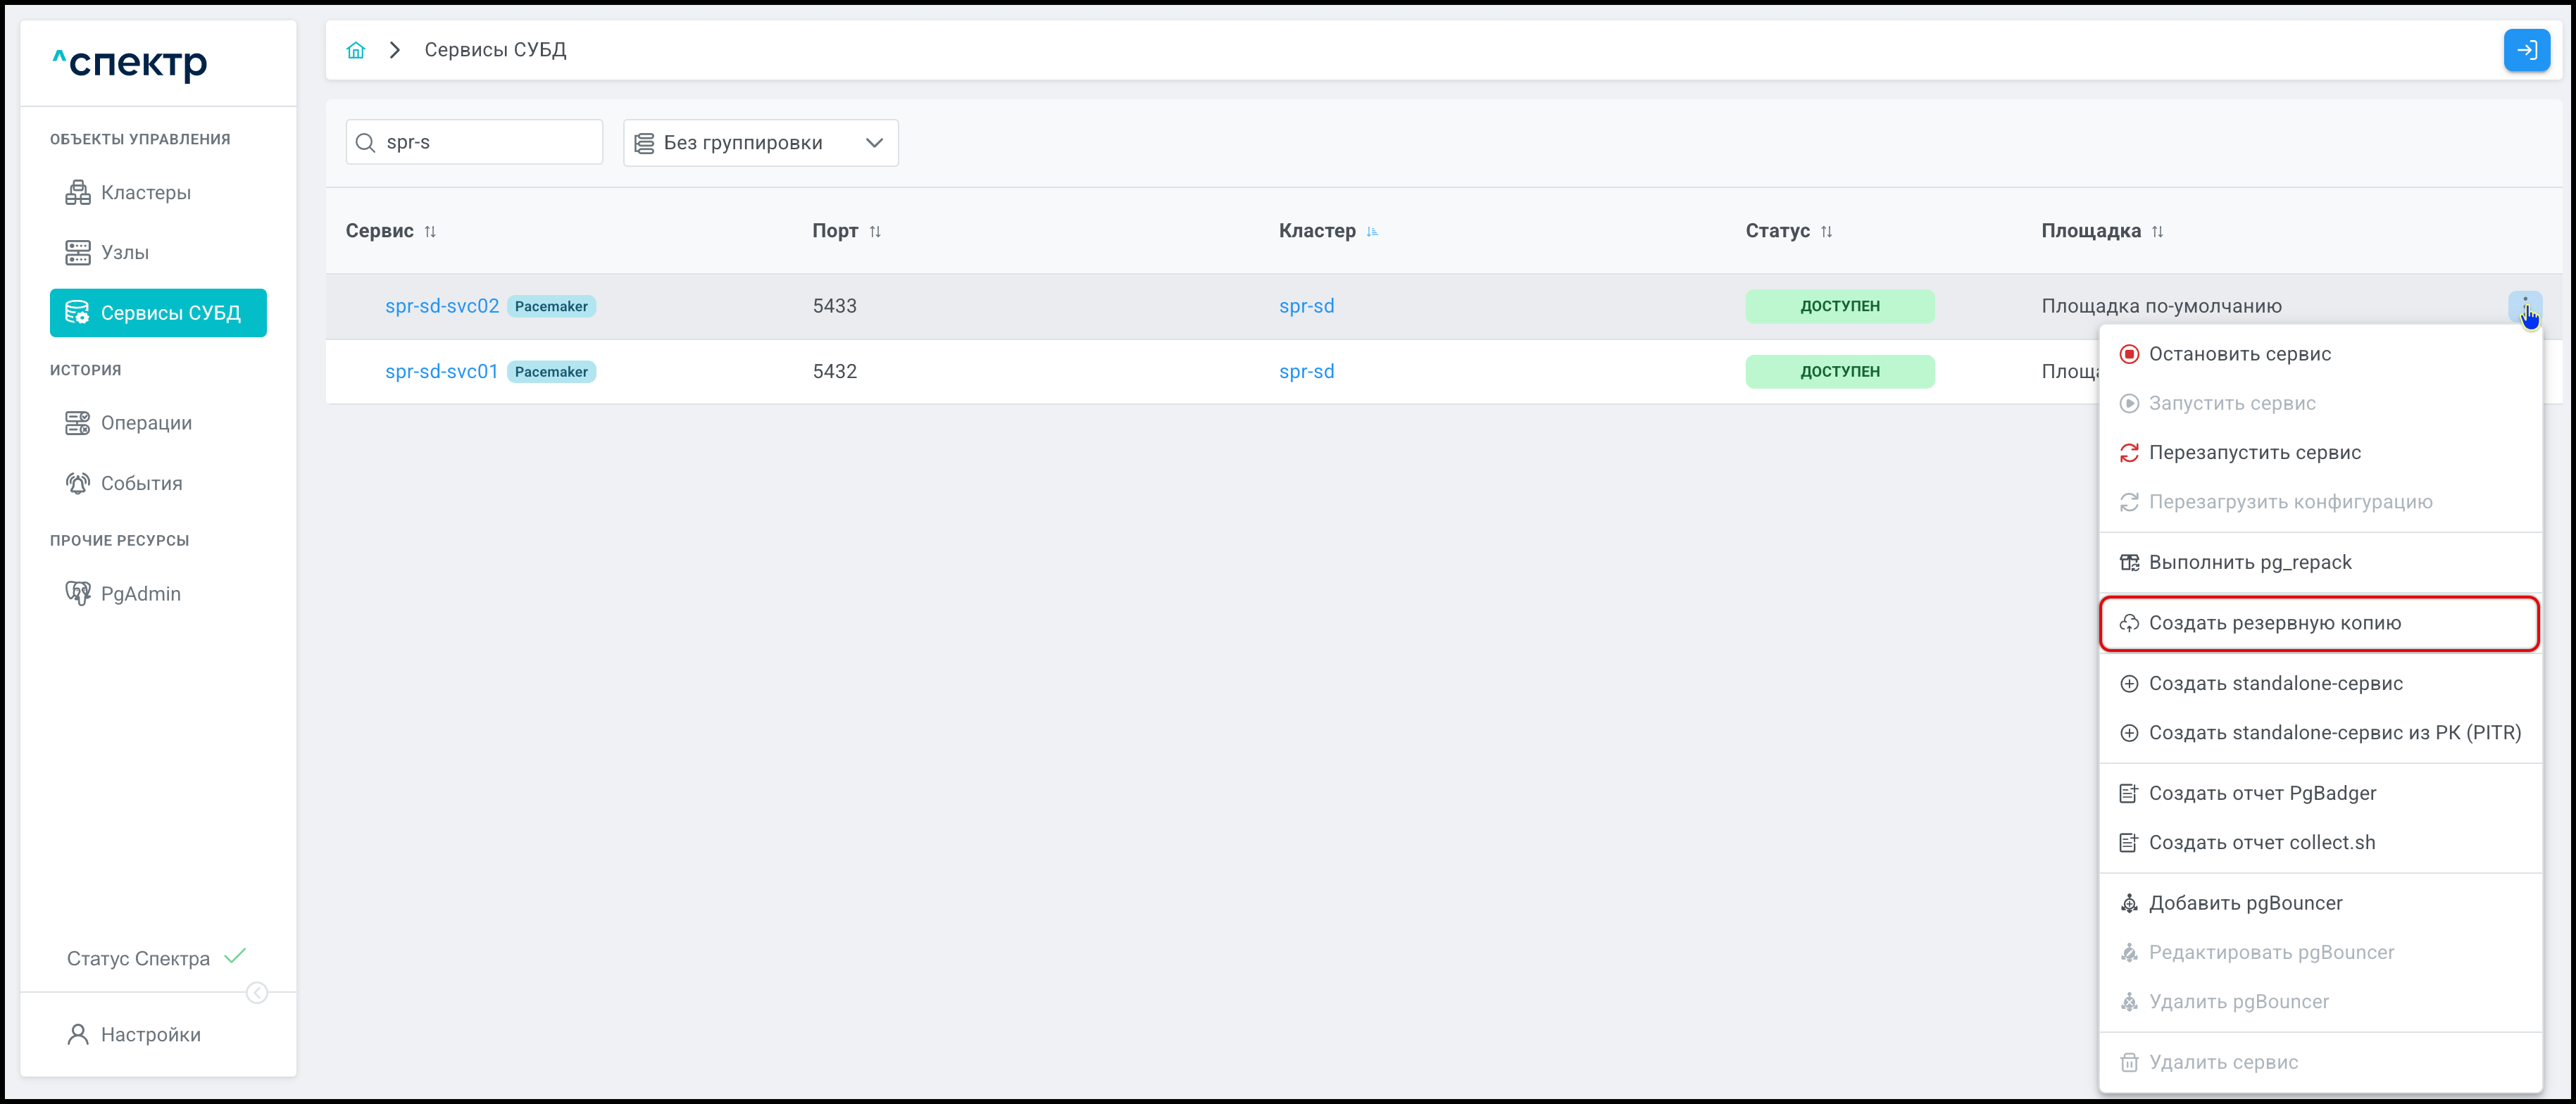Expand the Без группировки grouping dropdown

coord(760,143)
